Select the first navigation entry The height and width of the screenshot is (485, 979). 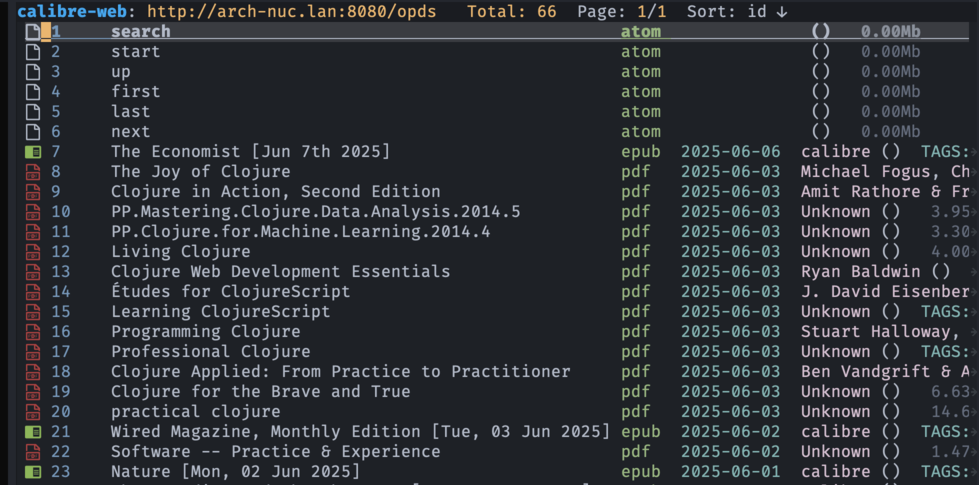coord(135,92)
